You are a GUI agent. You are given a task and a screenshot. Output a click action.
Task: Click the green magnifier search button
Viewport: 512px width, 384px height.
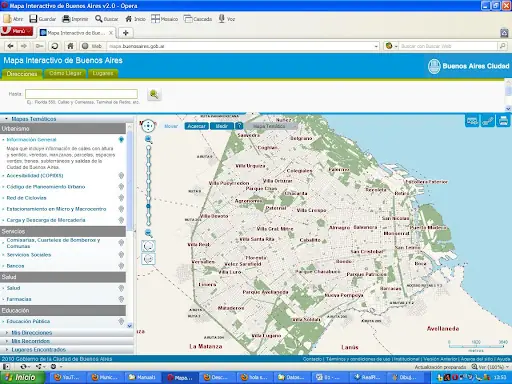click(154, 94)
